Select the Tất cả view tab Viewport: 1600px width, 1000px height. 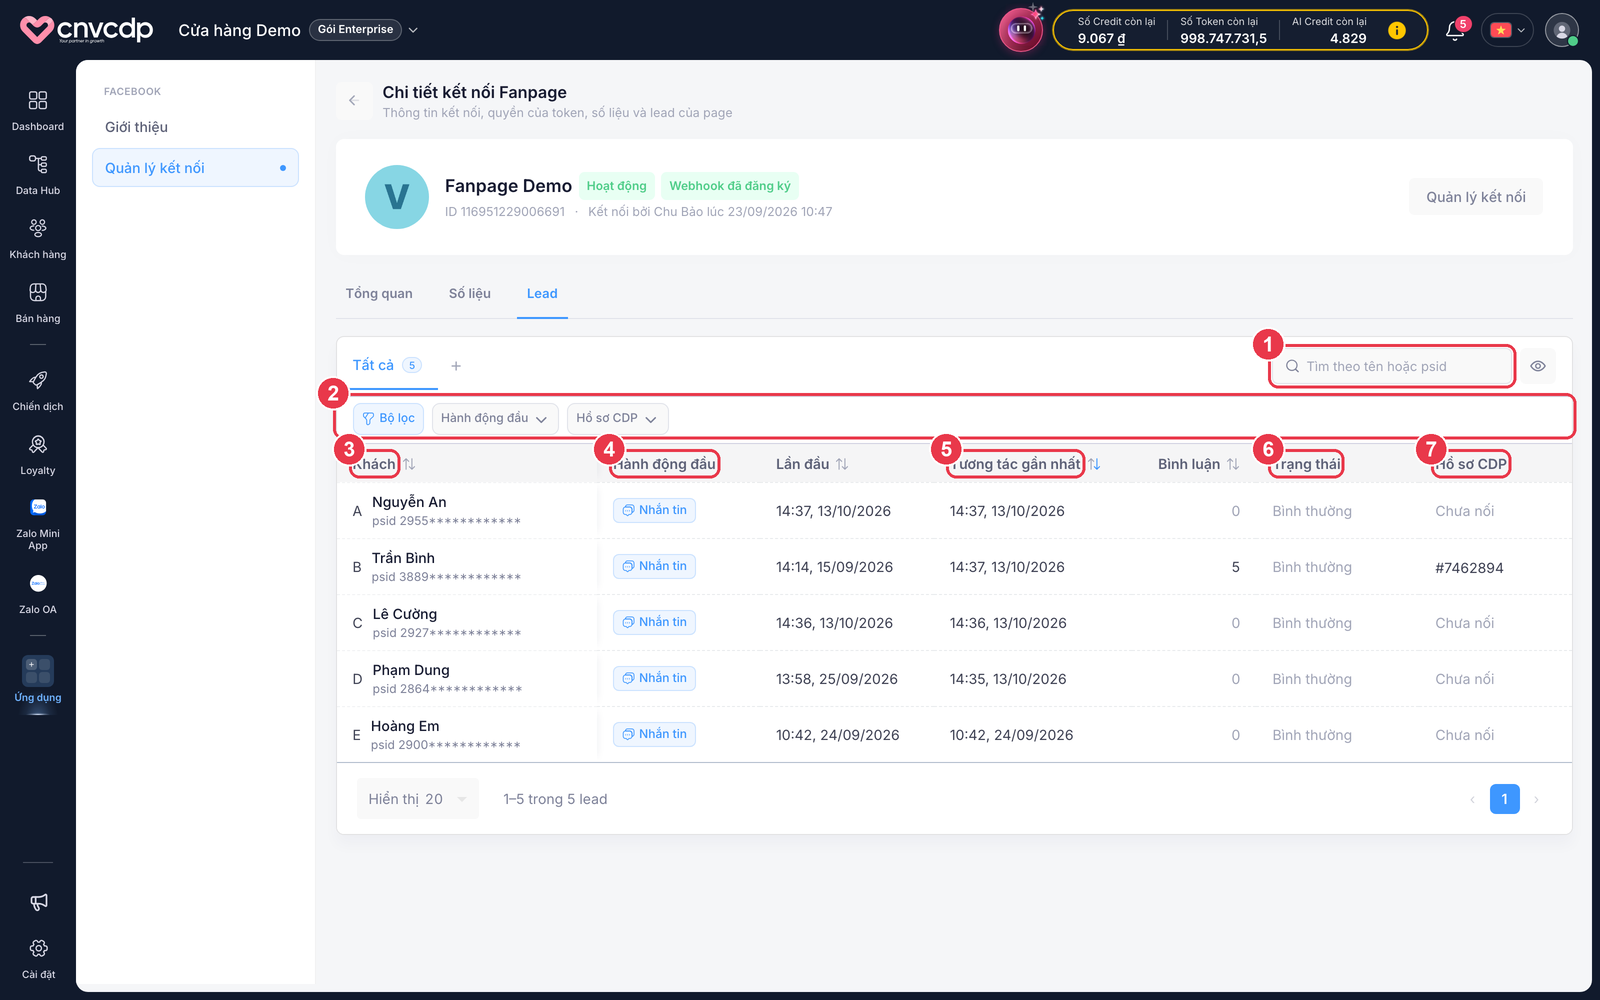click(x=387, y=365)
